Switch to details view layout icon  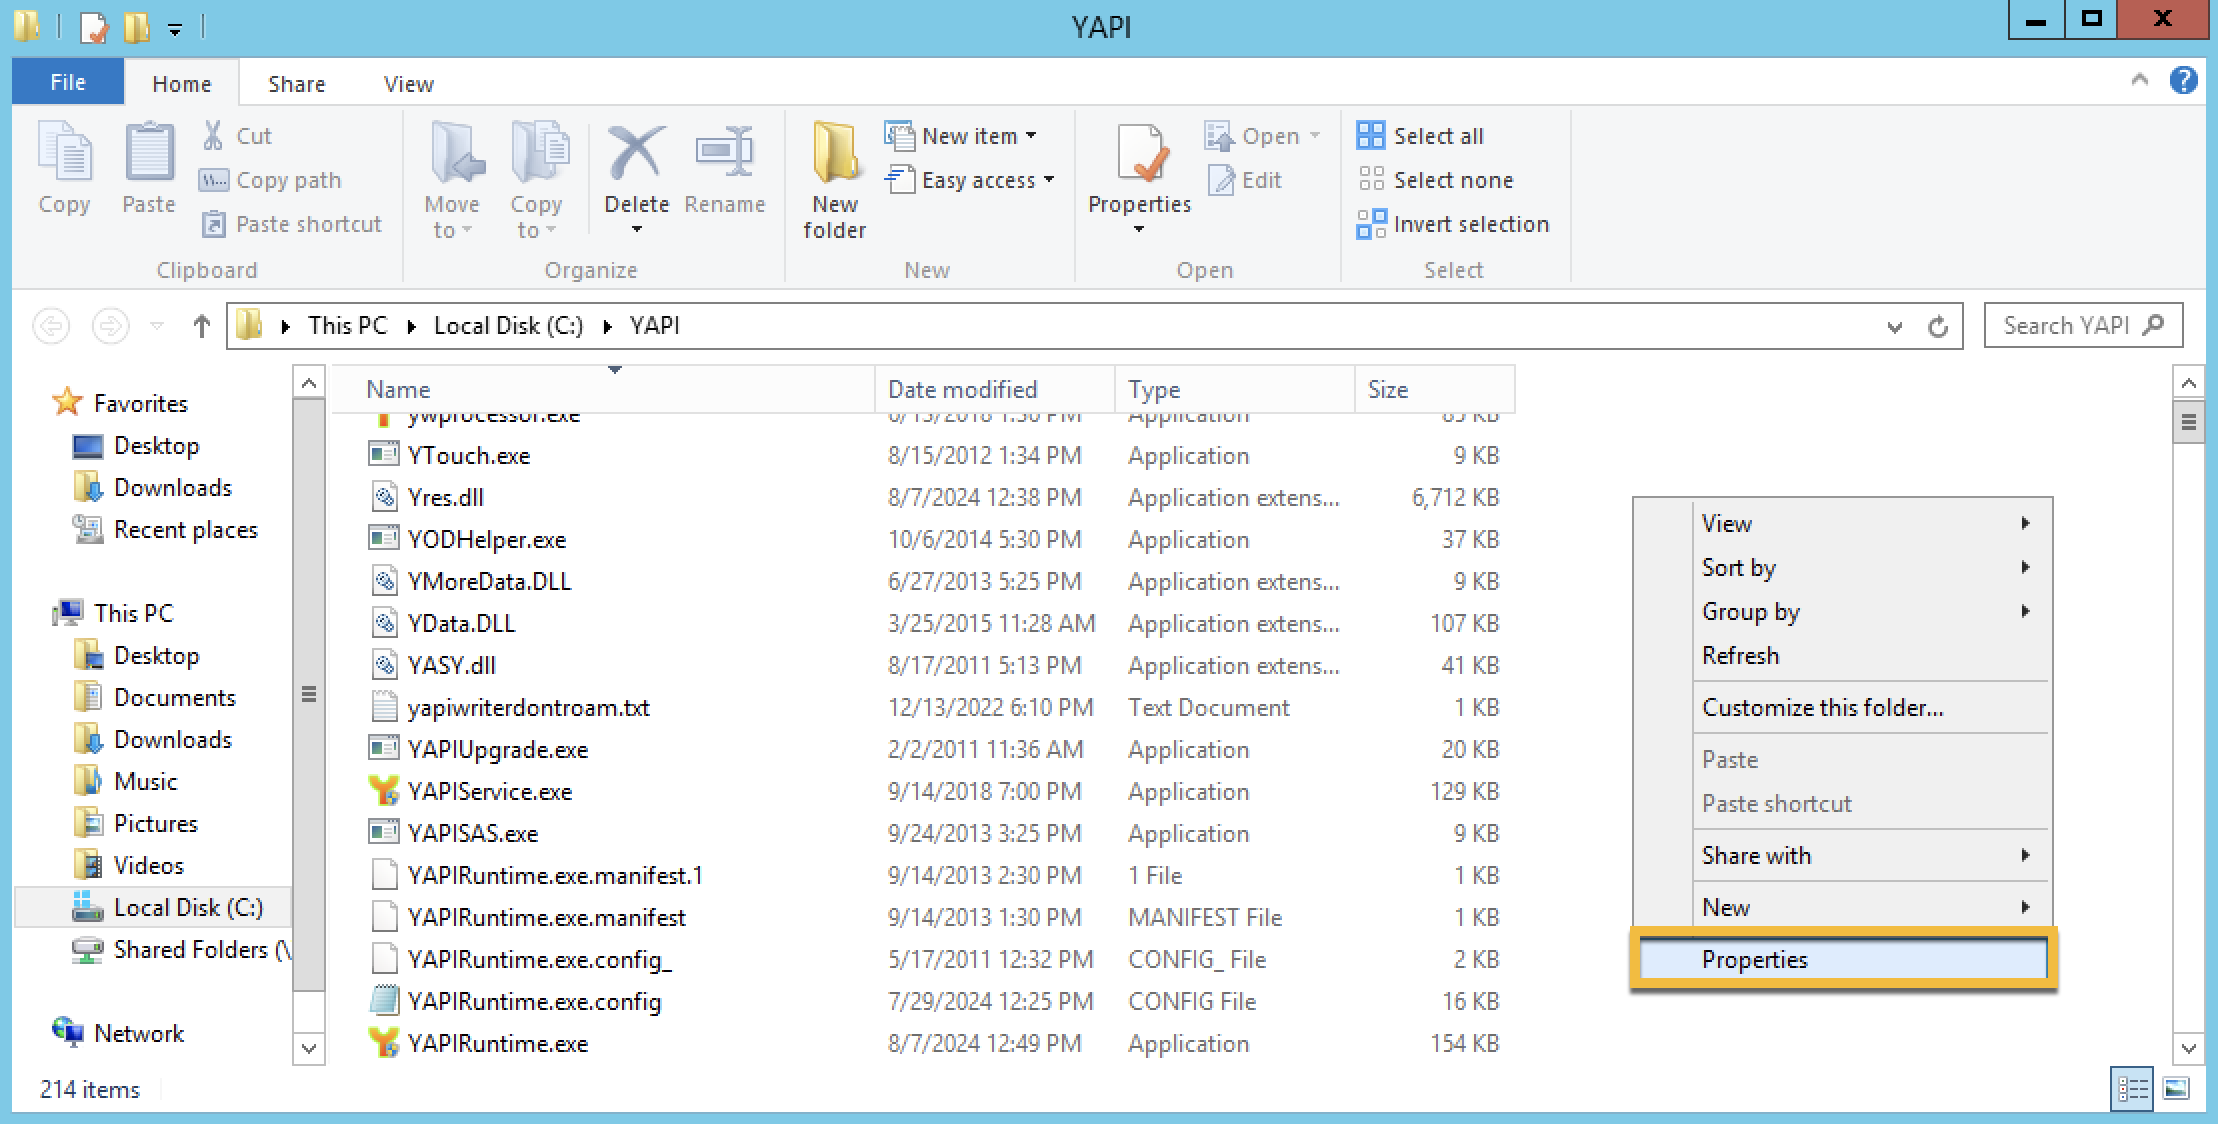2131,1089
